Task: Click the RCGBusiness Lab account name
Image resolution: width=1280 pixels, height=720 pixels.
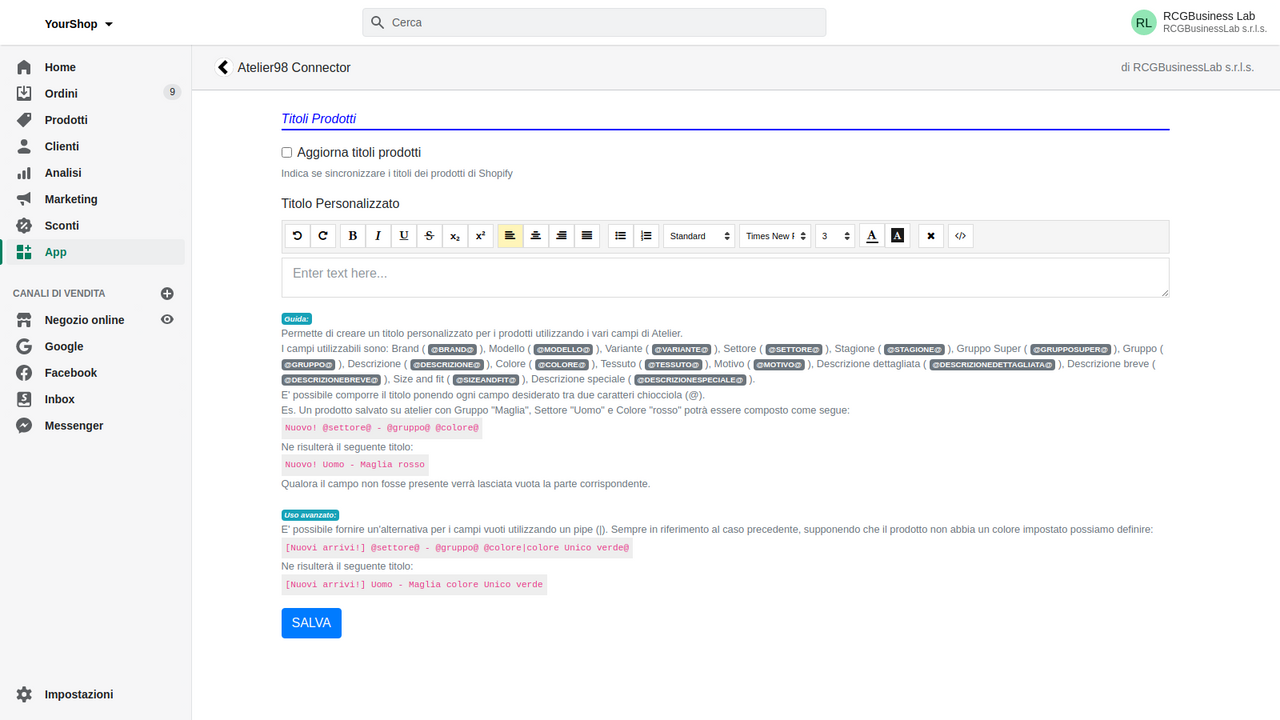Action: pyautogui.click(x=1209, y=16)
